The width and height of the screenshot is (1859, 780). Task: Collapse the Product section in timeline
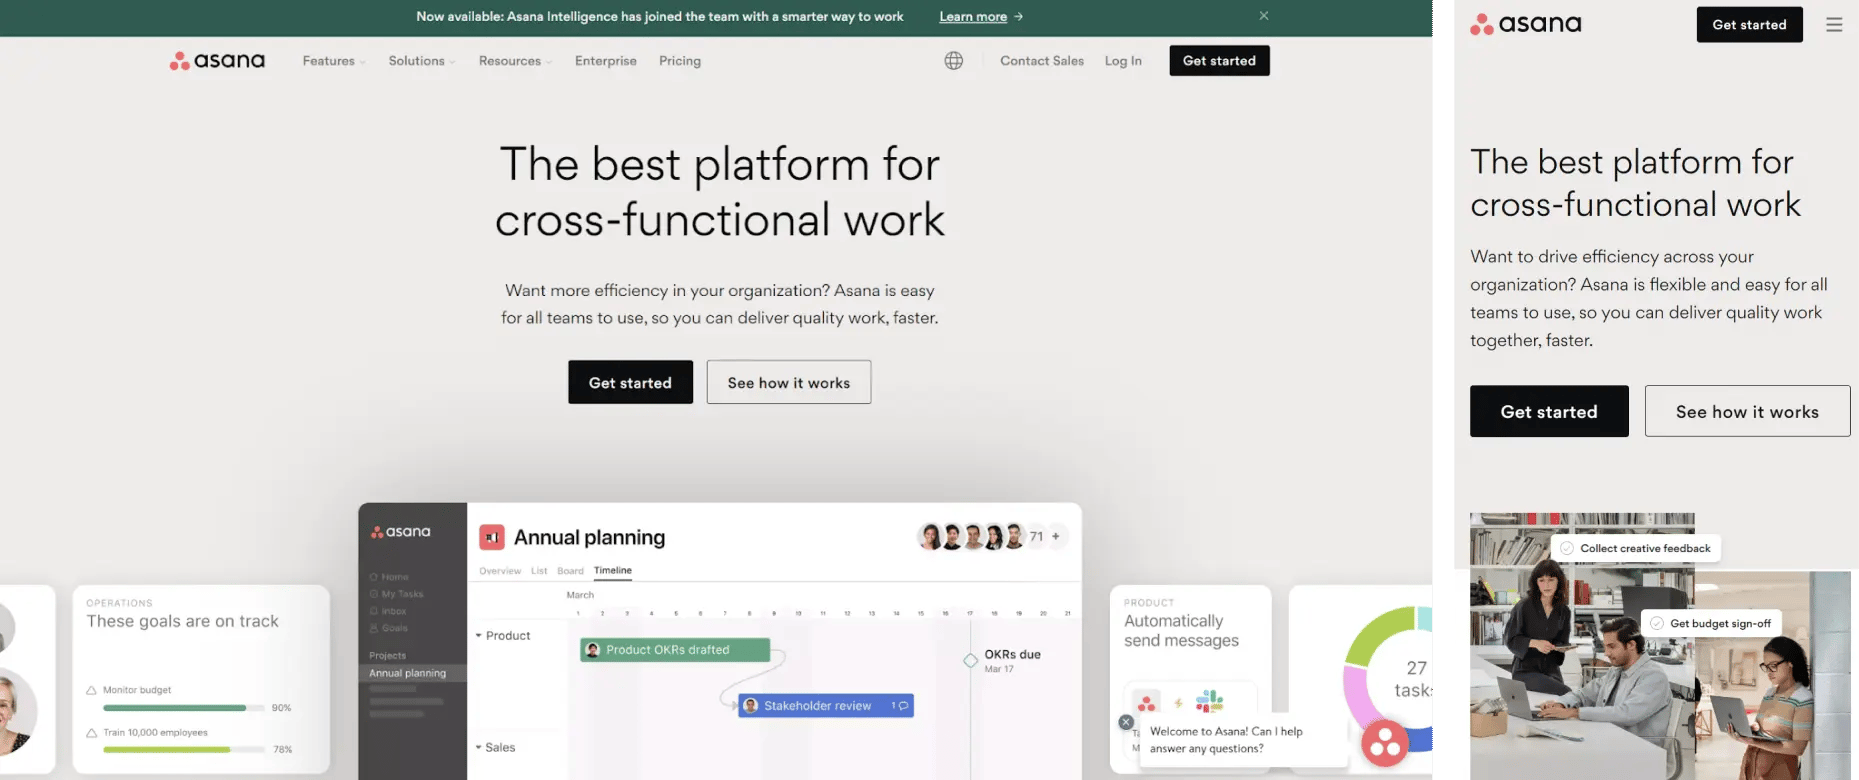478,636
